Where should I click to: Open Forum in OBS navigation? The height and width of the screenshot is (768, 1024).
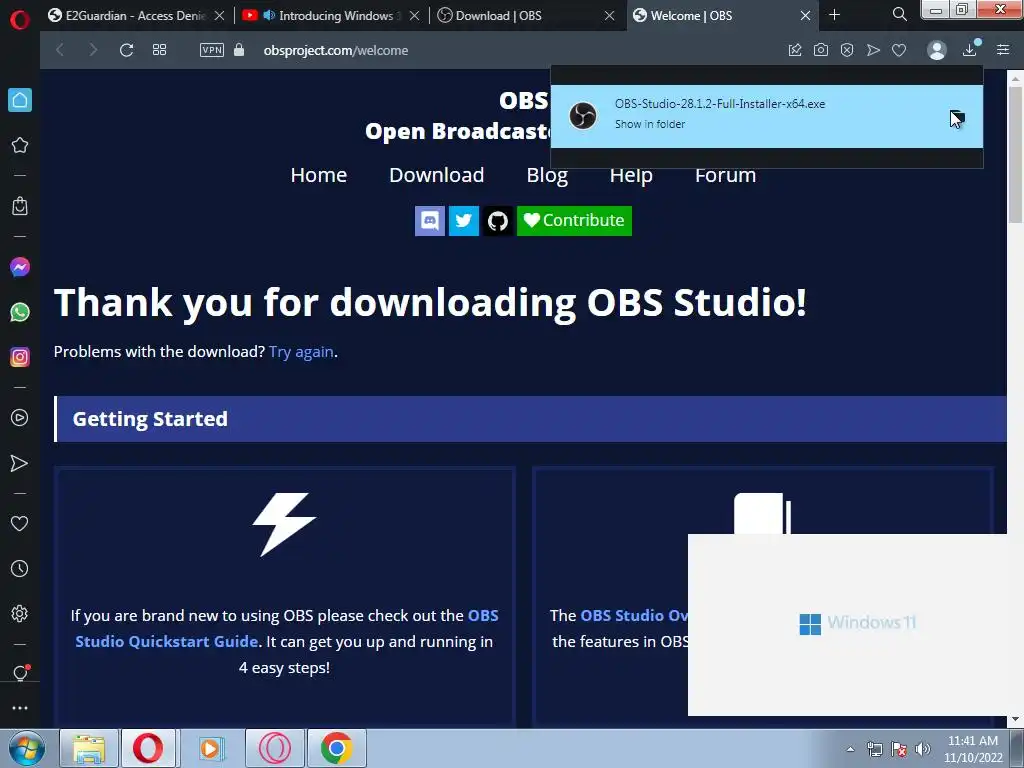[x=725, y=175]
